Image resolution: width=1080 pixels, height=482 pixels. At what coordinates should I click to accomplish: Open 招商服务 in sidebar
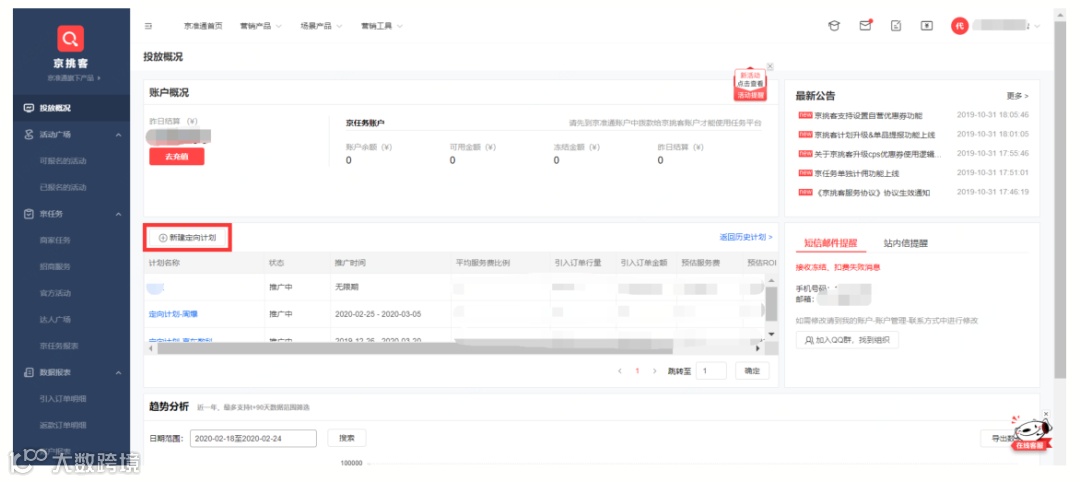[55, 266]
